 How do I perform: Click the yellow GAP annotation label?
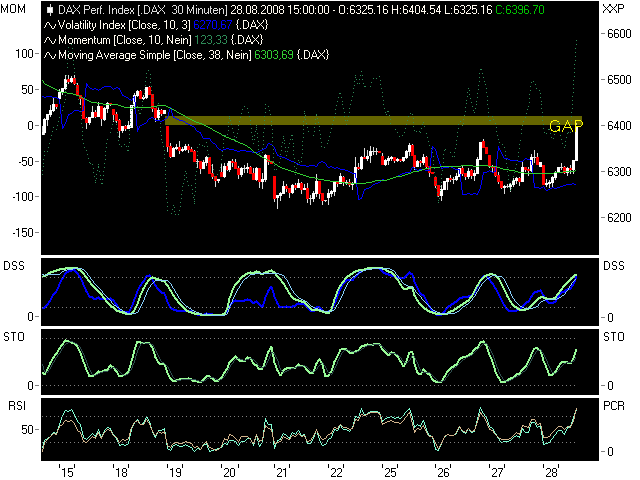click(566, 127)
